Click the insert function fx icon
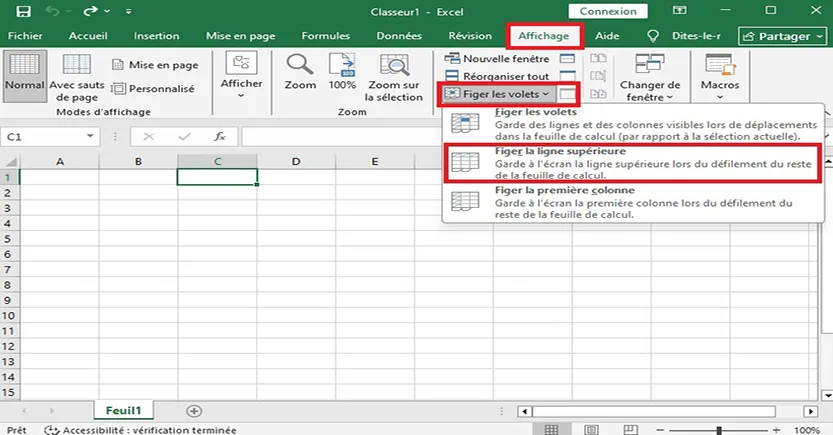The height and width of the screenshot is (435, 833). [x=219, y=137]
